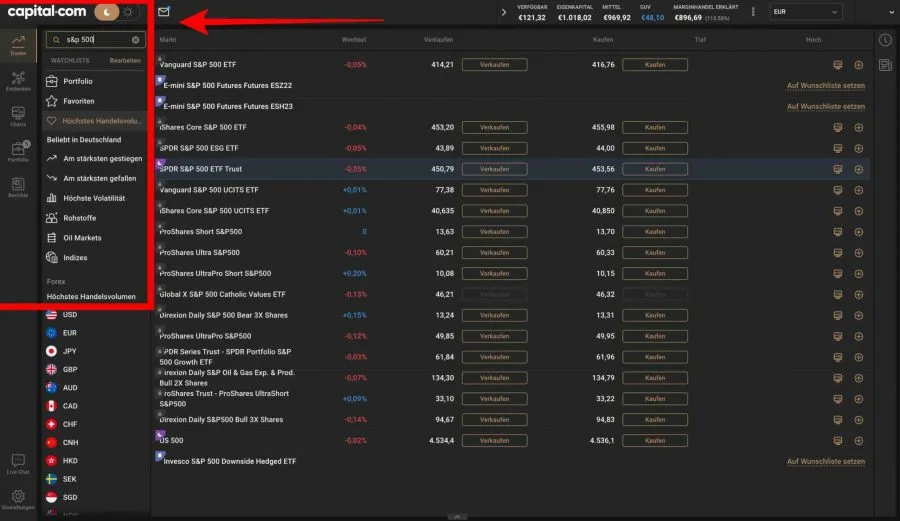The width and height of the screenshot is (900, 521).
Task: Click Verkaufen in US 500 row
Action: click(x=494, y=441)
